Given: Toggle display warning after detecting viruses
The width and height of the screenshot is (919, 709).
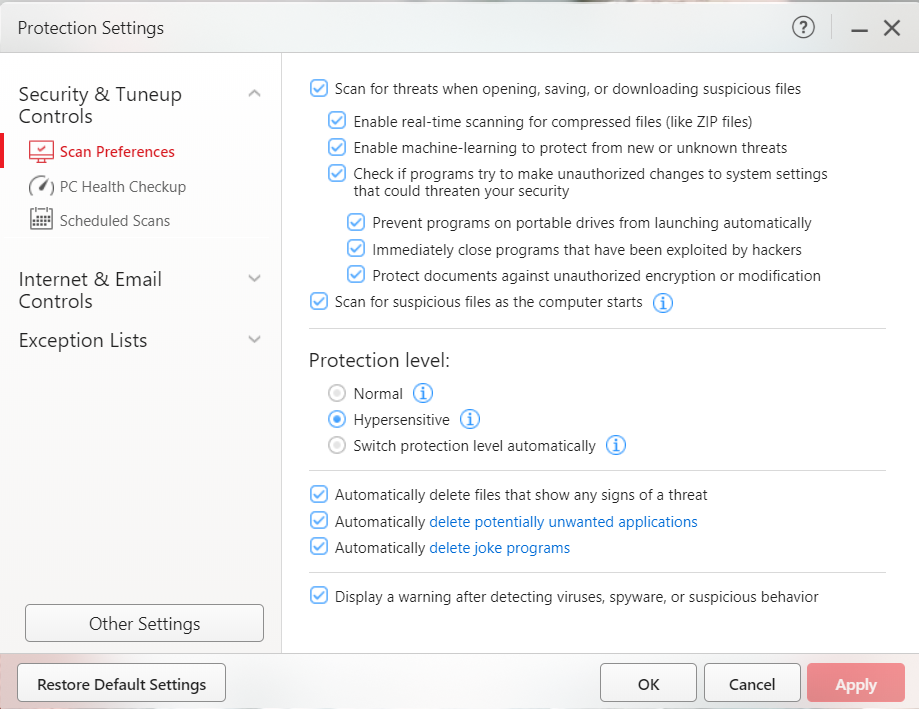Looking at the screenshot, I should click(x=319, y=596).
